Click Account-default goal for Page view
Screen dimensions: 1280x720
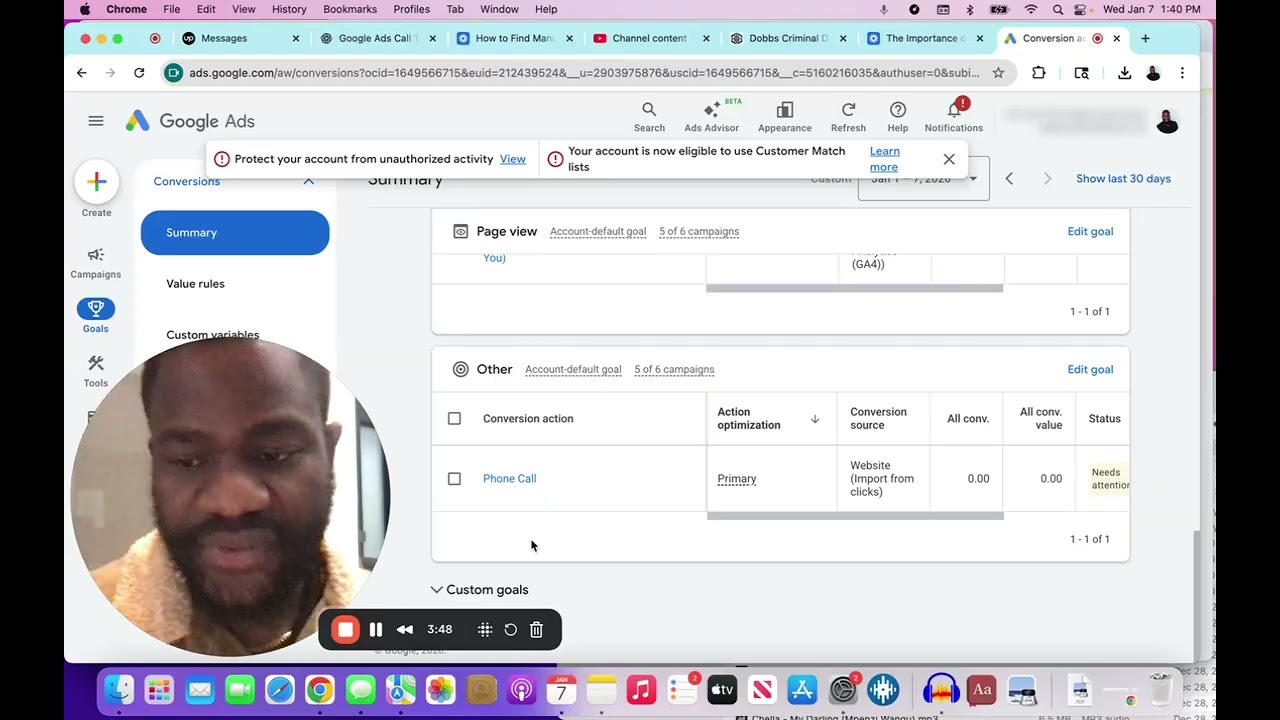(598, 232)
